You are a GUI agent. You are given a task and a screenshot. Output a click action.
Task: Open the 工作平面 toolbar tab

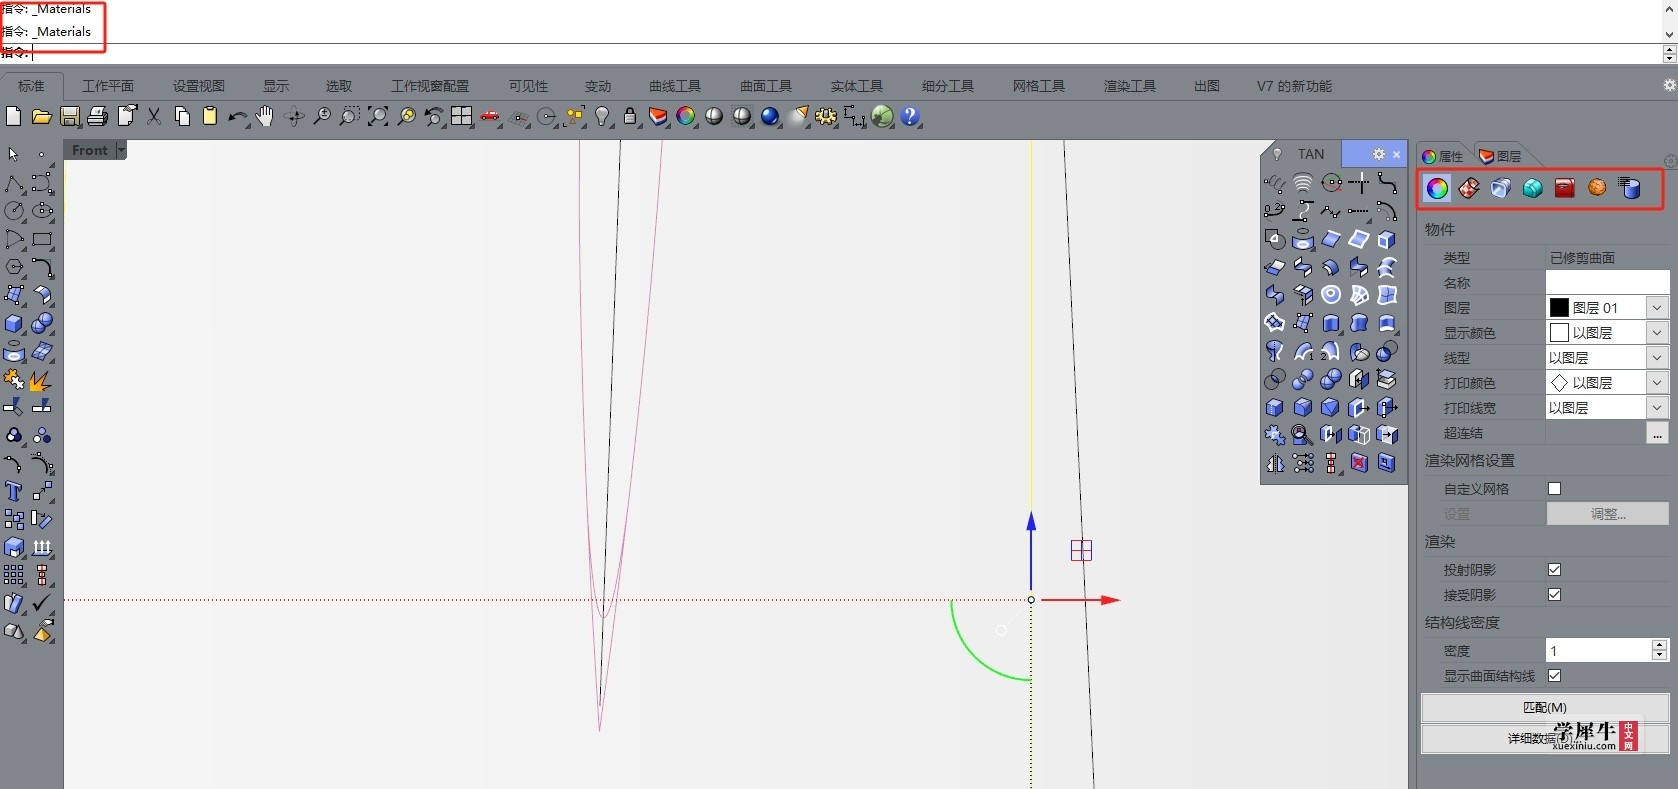[x=108, y=86]
